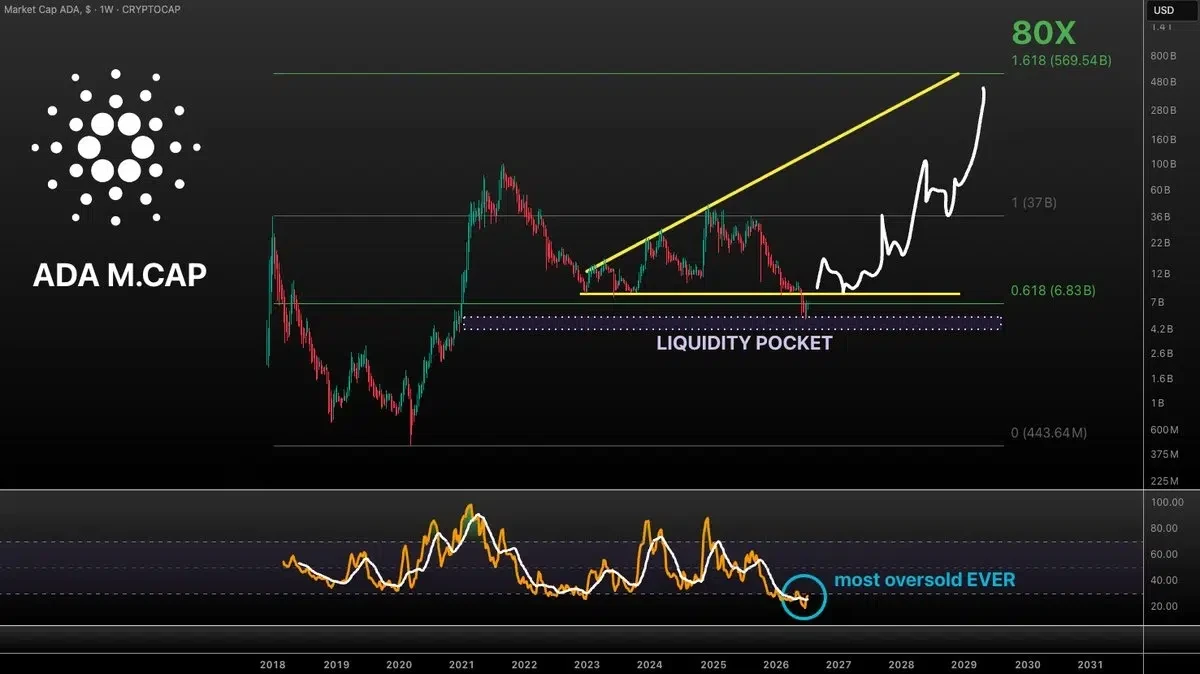This screenshot has width=1200, height=674.
Task: Click the 40.00 value on RSI scale
Action: pyautogui.click(x=1166, y=580)
